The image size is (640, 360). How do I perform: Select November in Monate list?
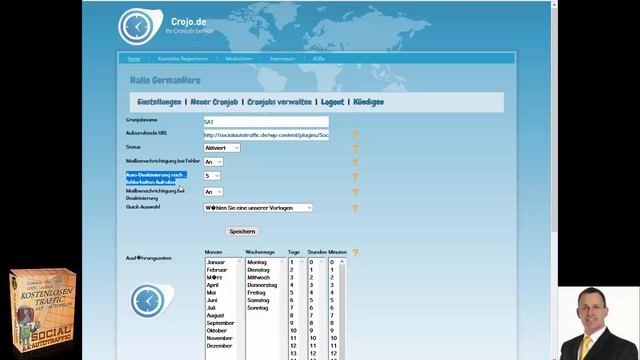click(x=219, y=338)
